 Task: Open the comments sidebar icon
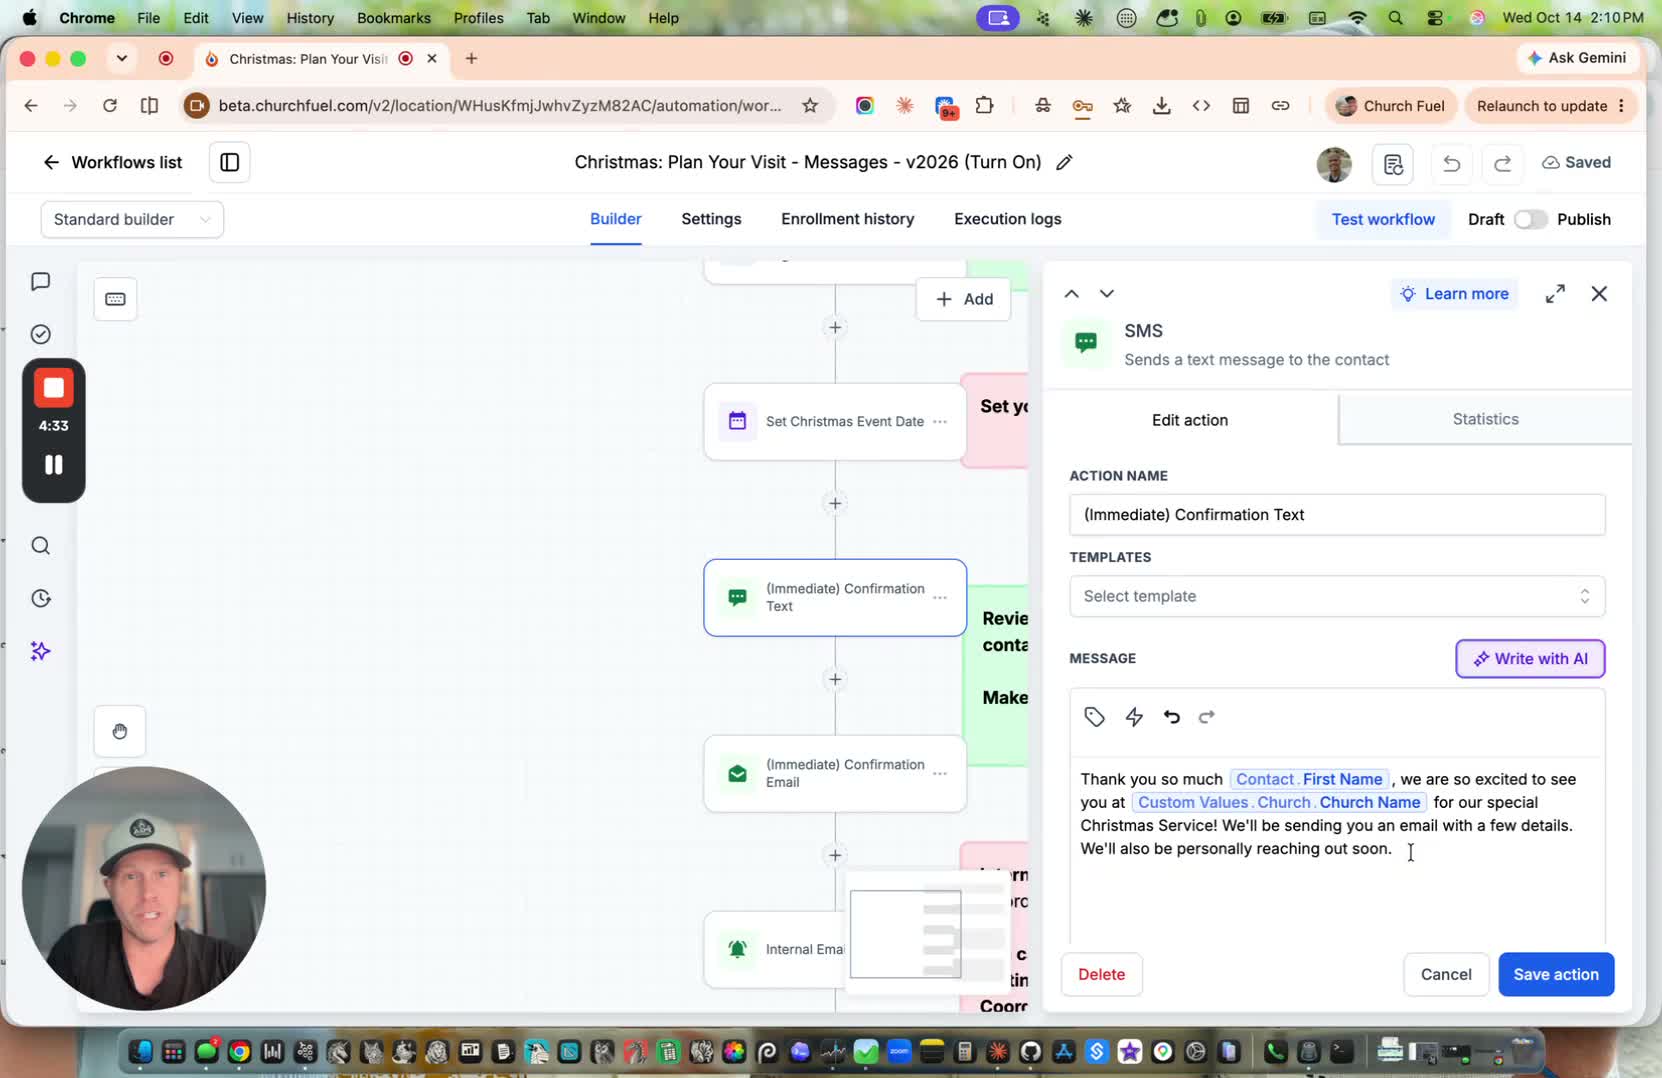tap(40, 282)
